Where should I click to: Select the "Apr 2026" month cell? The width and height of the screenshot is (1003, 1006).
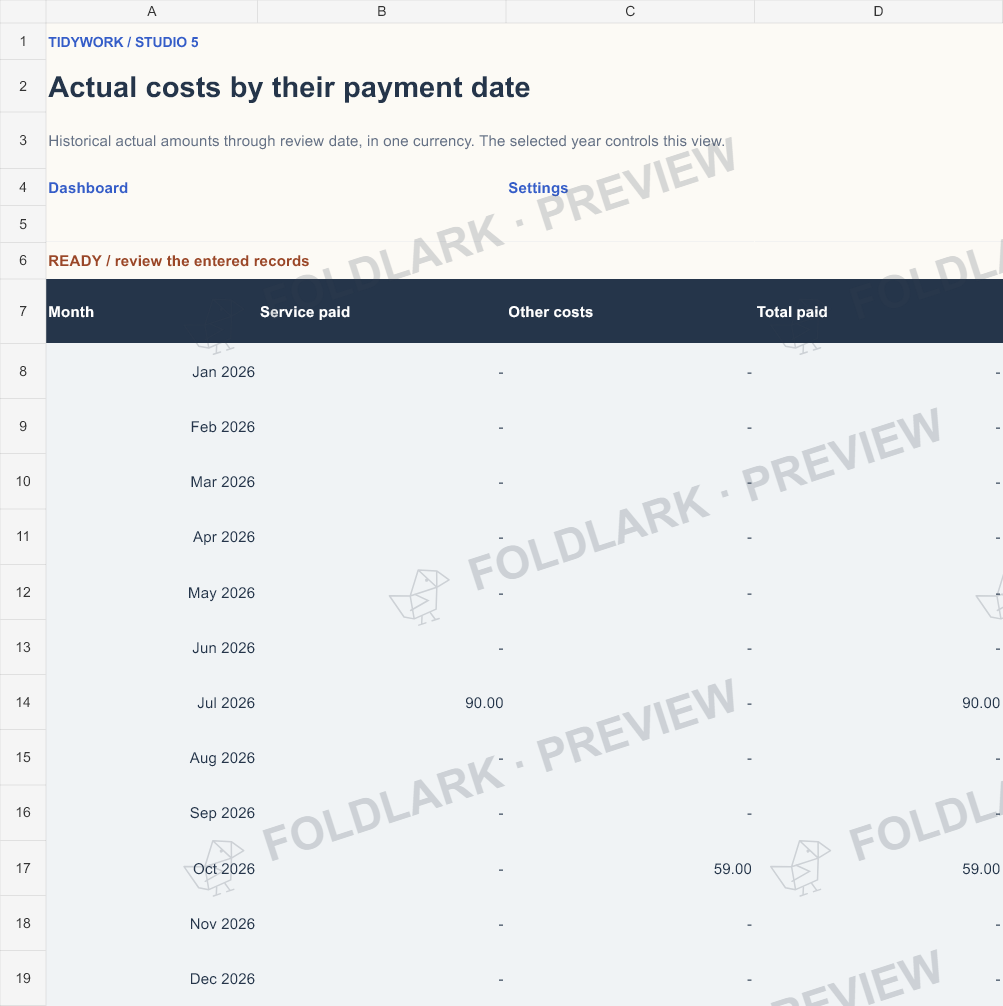(x=151, y=537)
